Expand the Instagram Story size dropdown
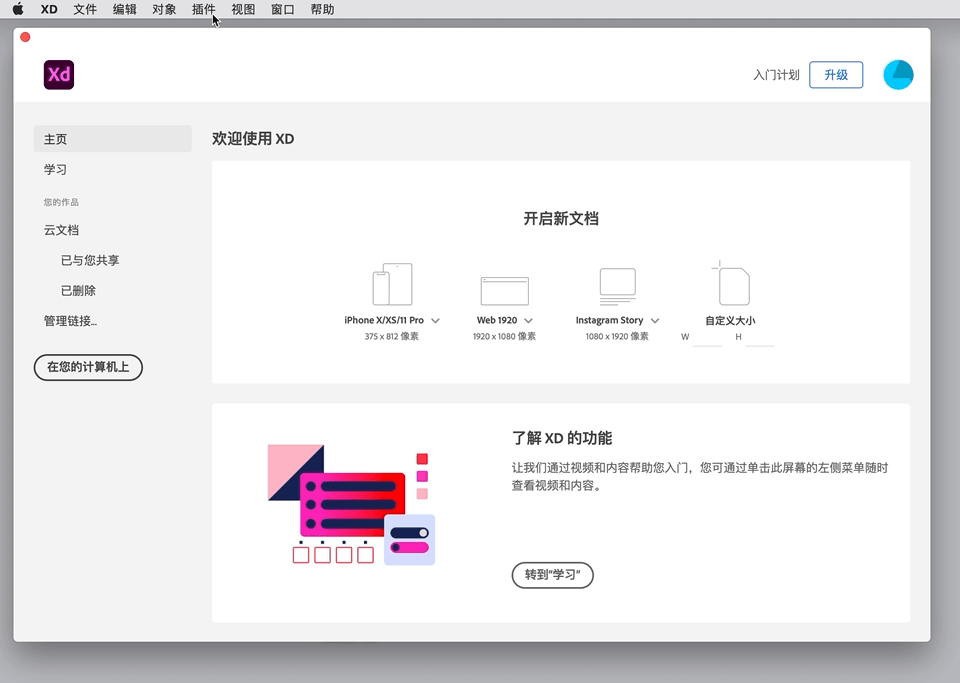The height and width of the screenshot is (683, 960). 654,321
